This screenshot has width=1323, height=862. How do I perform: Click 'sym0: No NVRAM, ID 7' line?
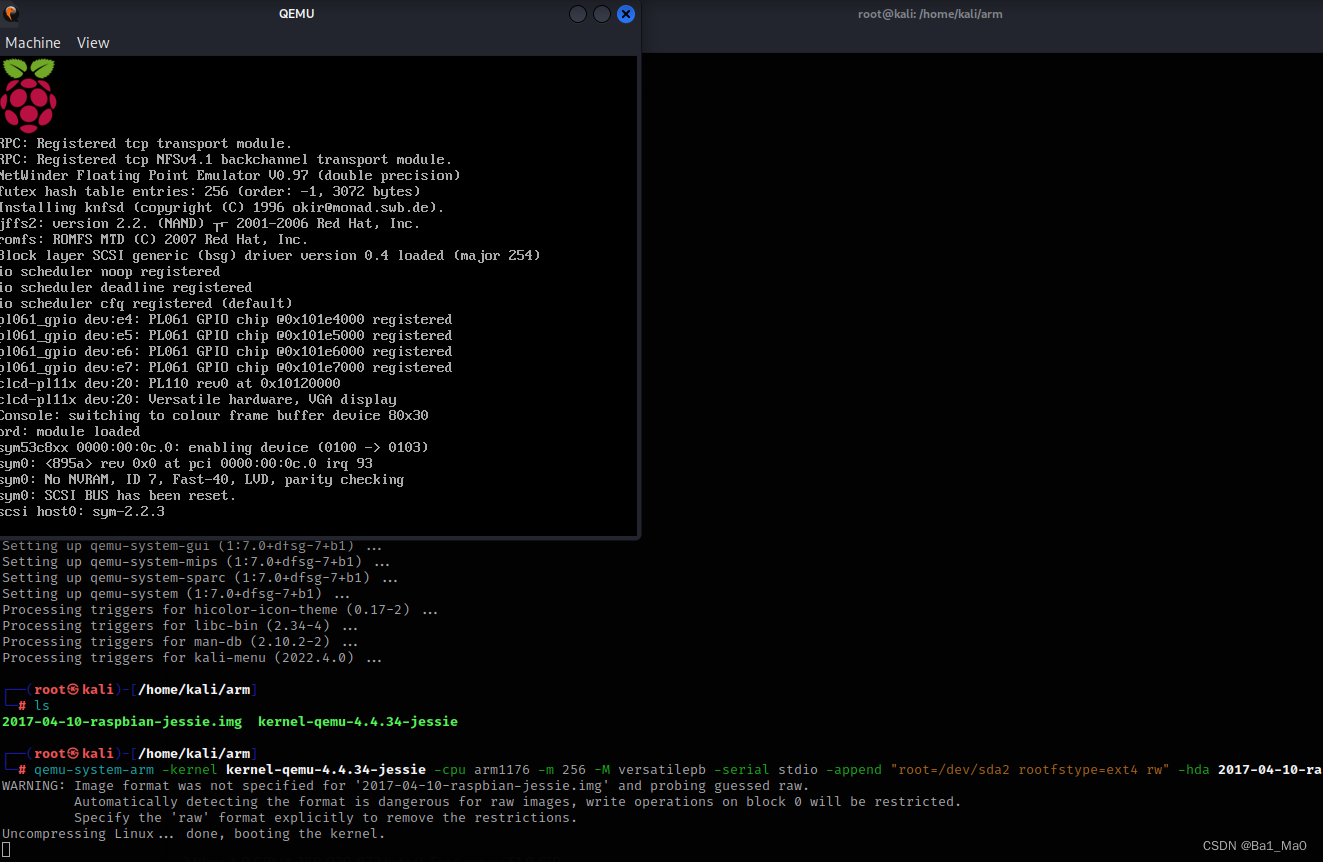pos(202,480)
